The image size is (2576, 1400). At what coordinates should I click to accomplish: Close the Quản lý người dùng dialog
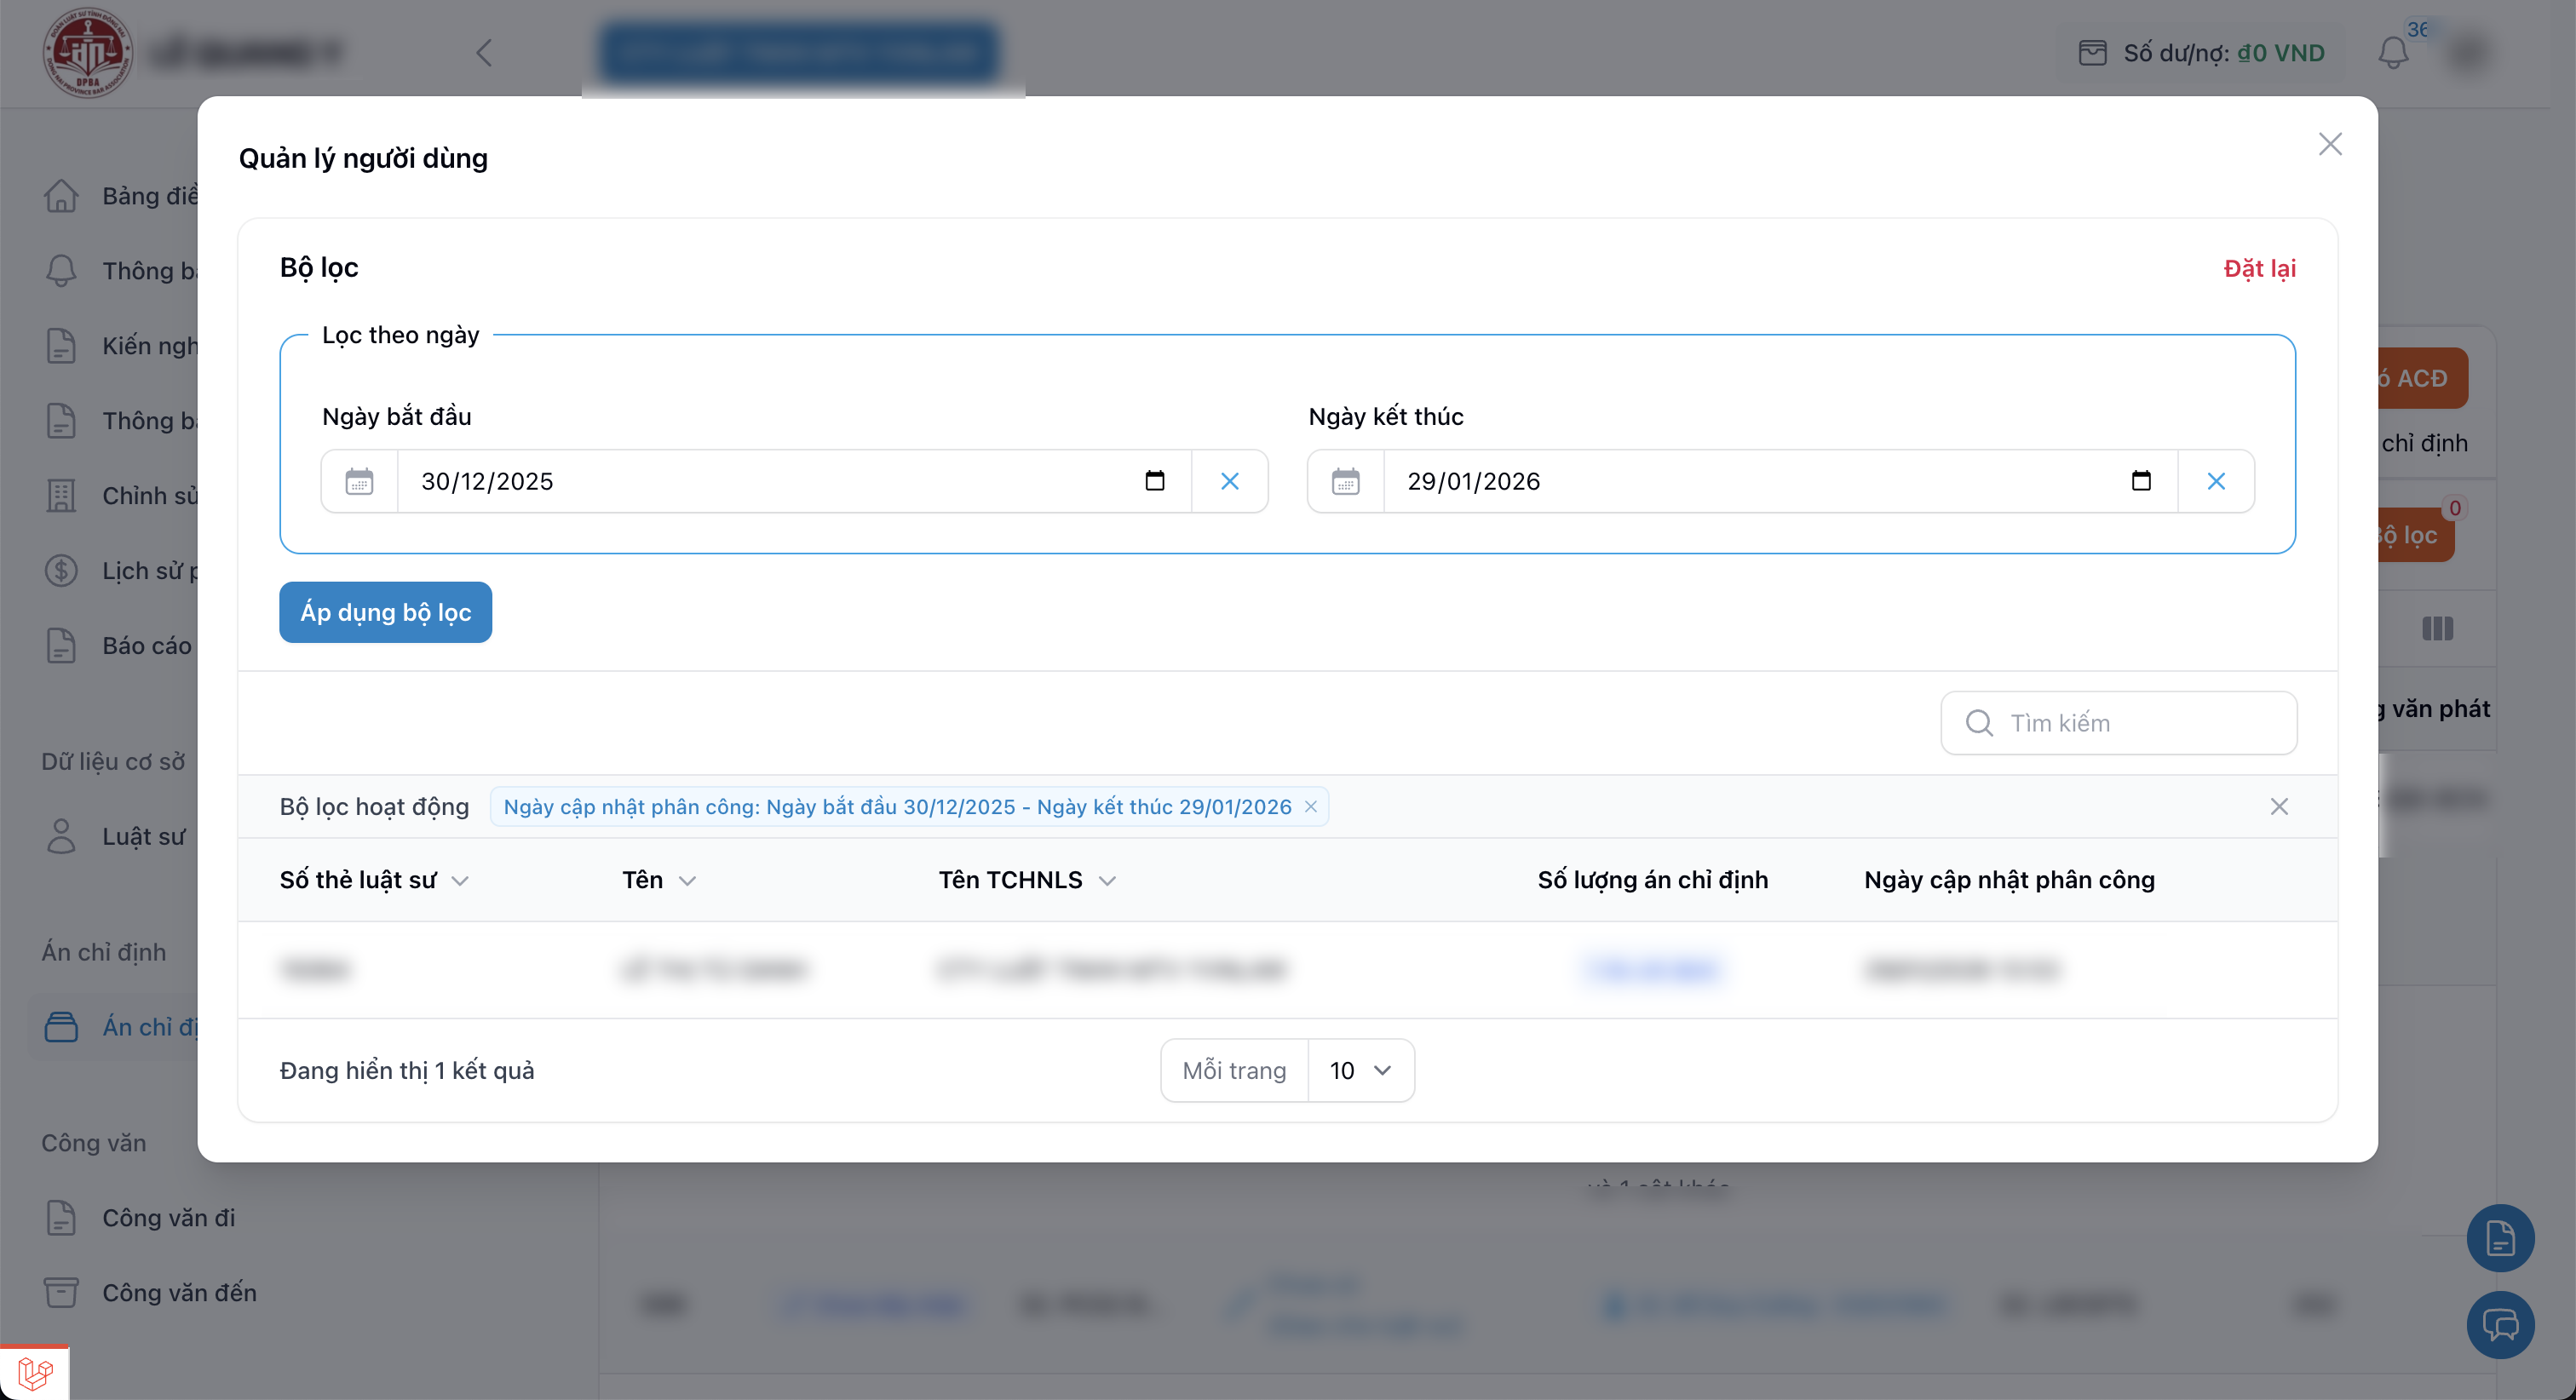point(2329,144)
